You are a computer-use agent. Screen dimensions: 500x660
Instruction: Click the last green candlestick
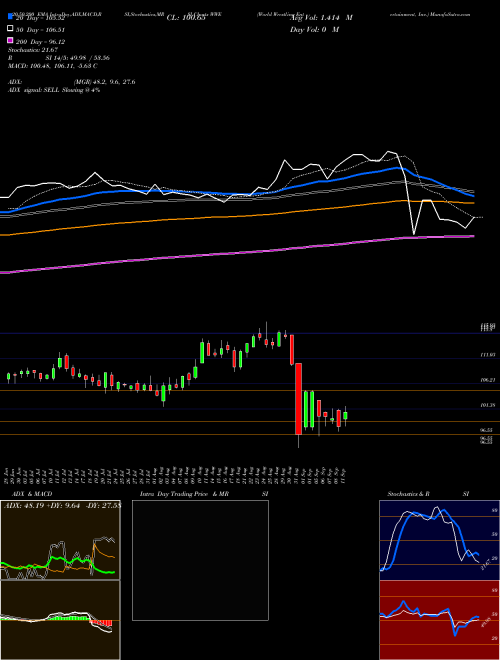pos(345,415)
